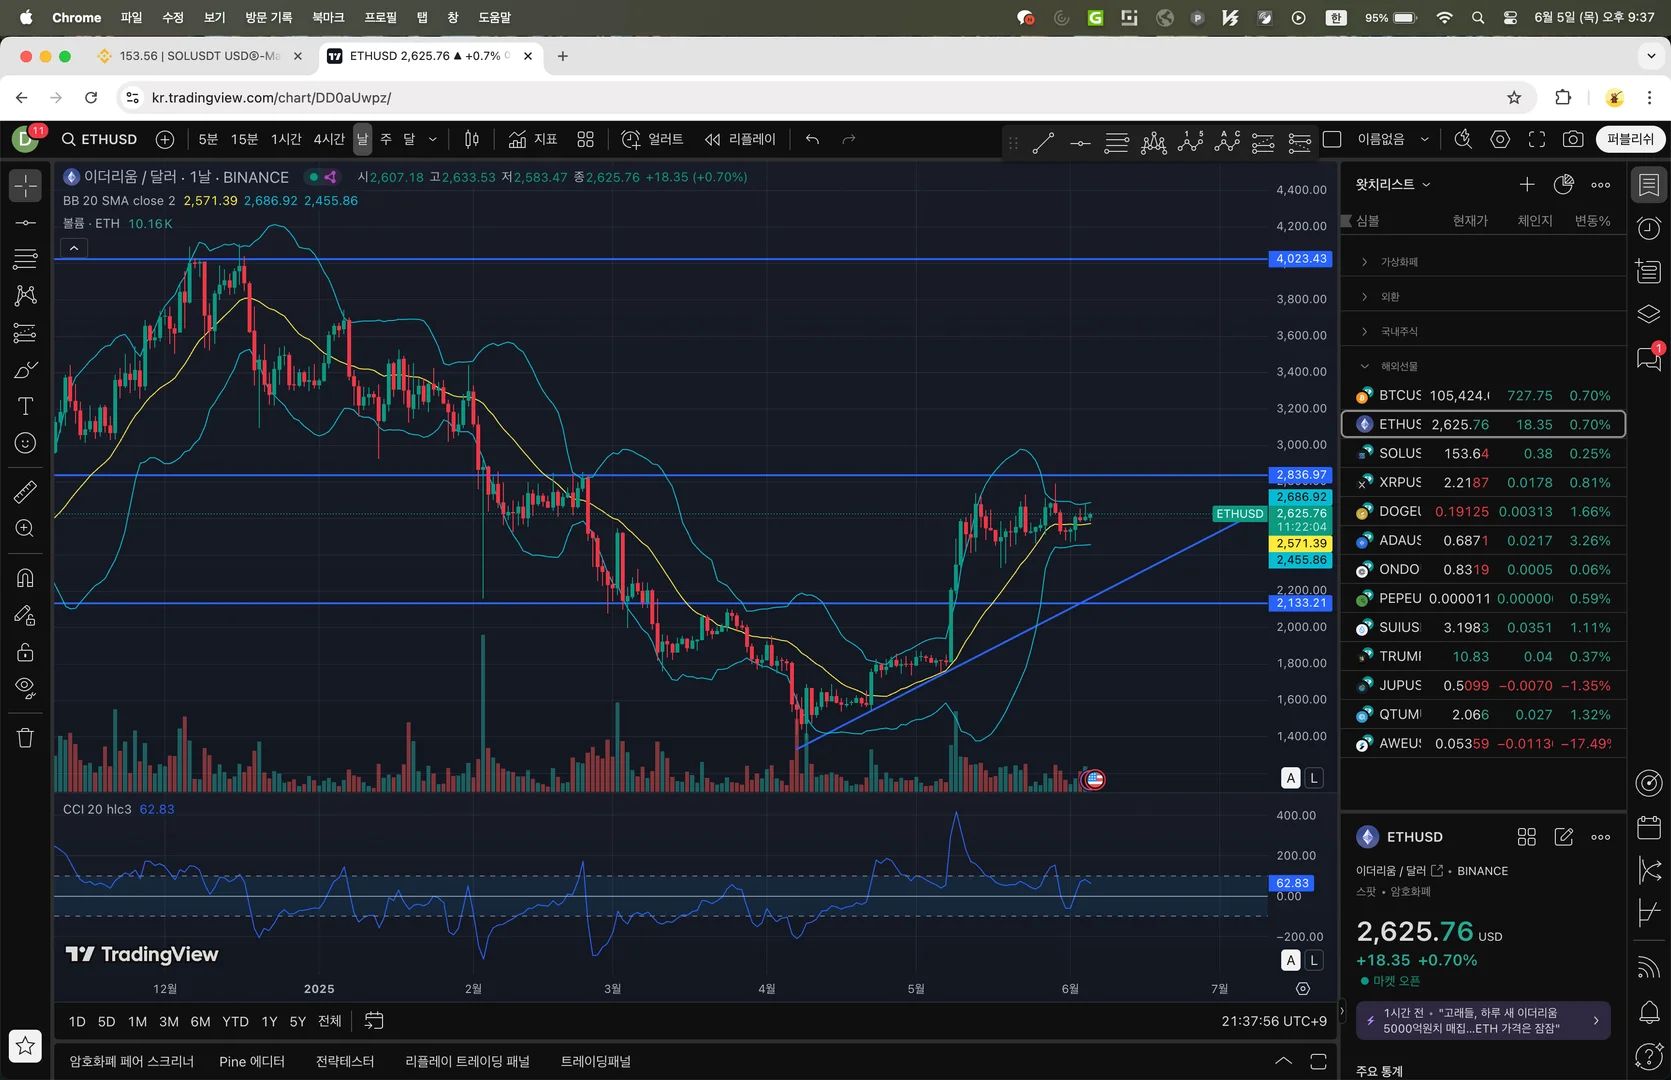Take a chart snapshot with the camera icon
The image size is (1671, 1080).
coord(1573,139)
